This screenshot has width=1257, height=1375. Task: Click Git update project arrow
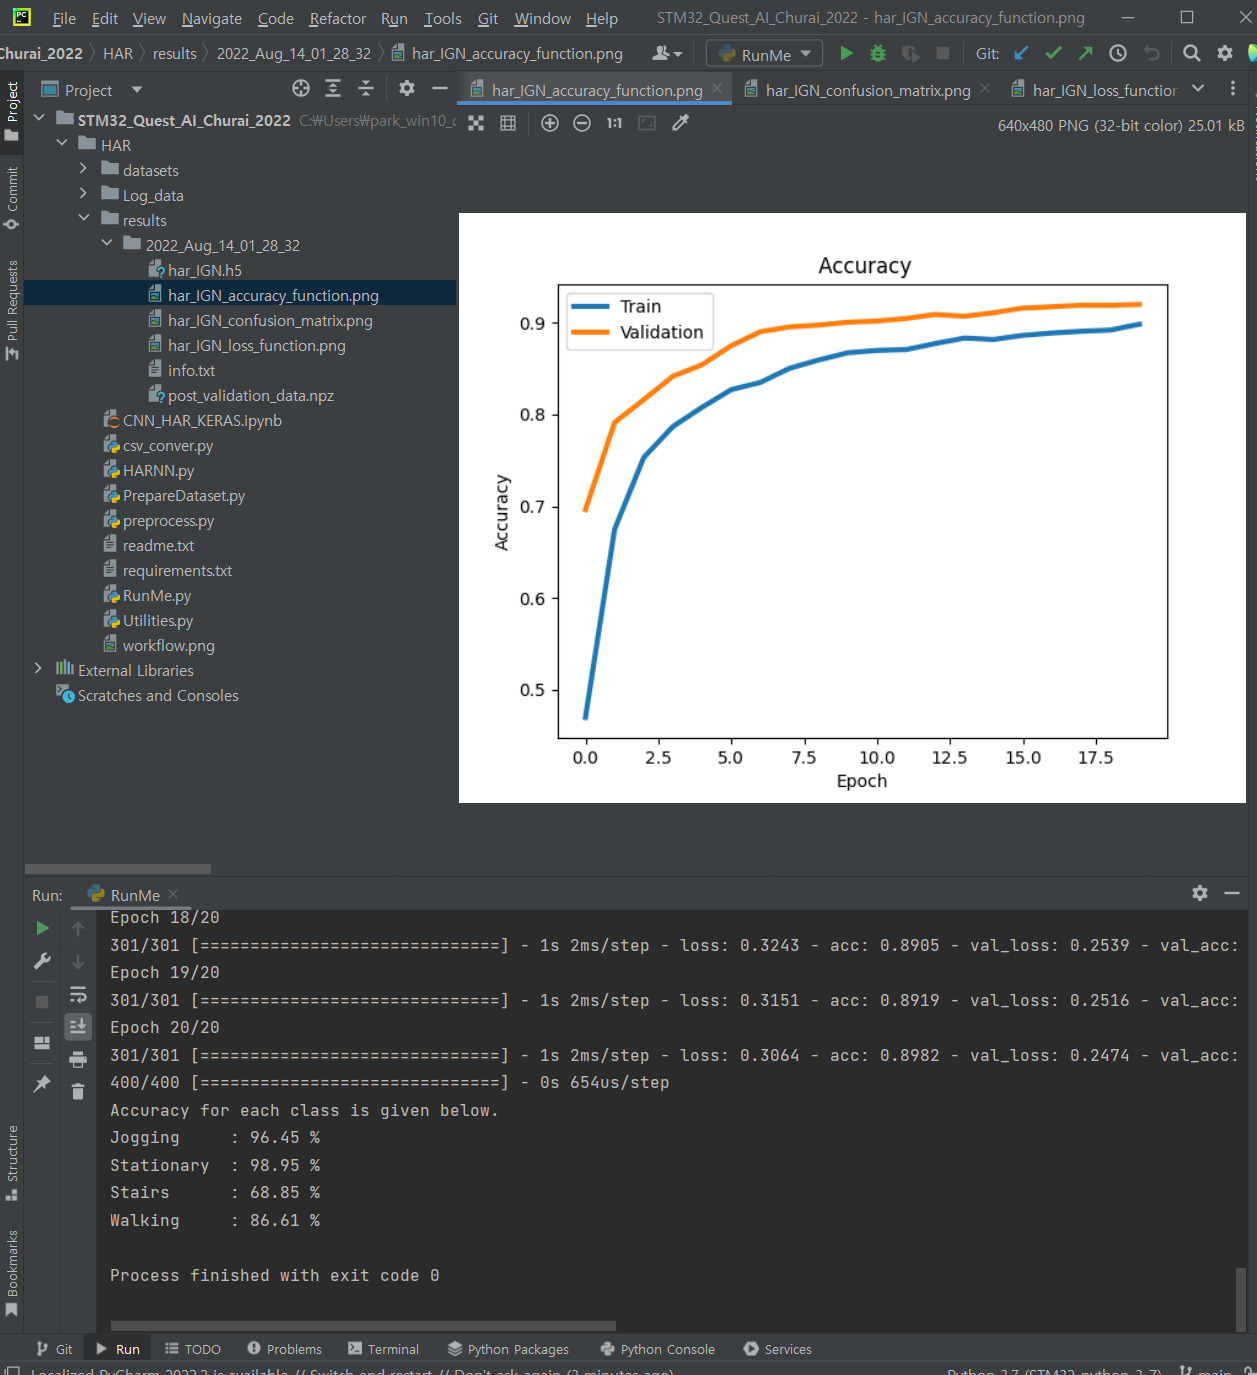1021,54
